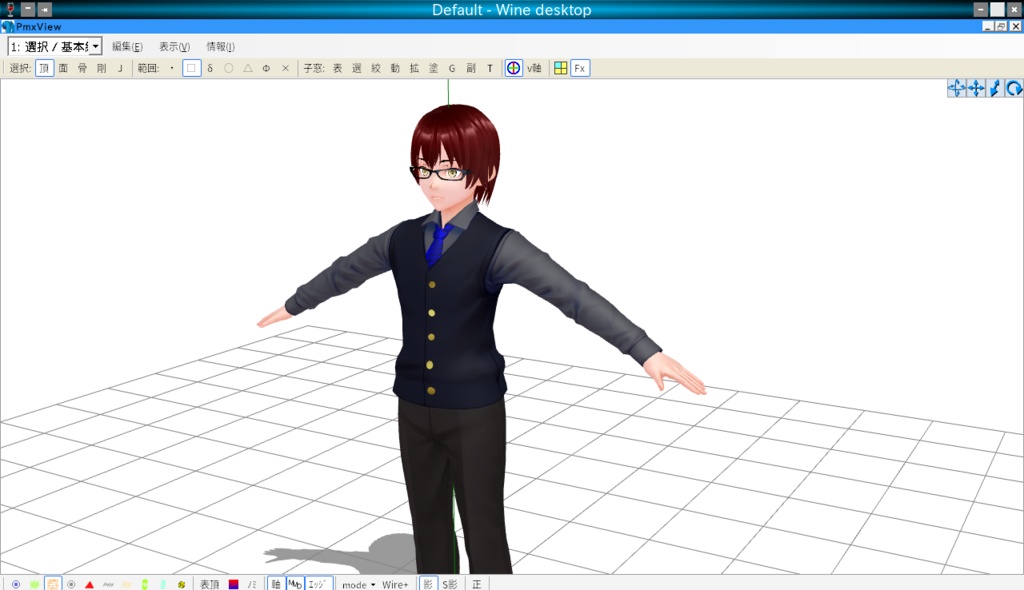This screenshot has height=590, width=1024.
Task: Open the material (表) subwindow
Action: [335, 68]
